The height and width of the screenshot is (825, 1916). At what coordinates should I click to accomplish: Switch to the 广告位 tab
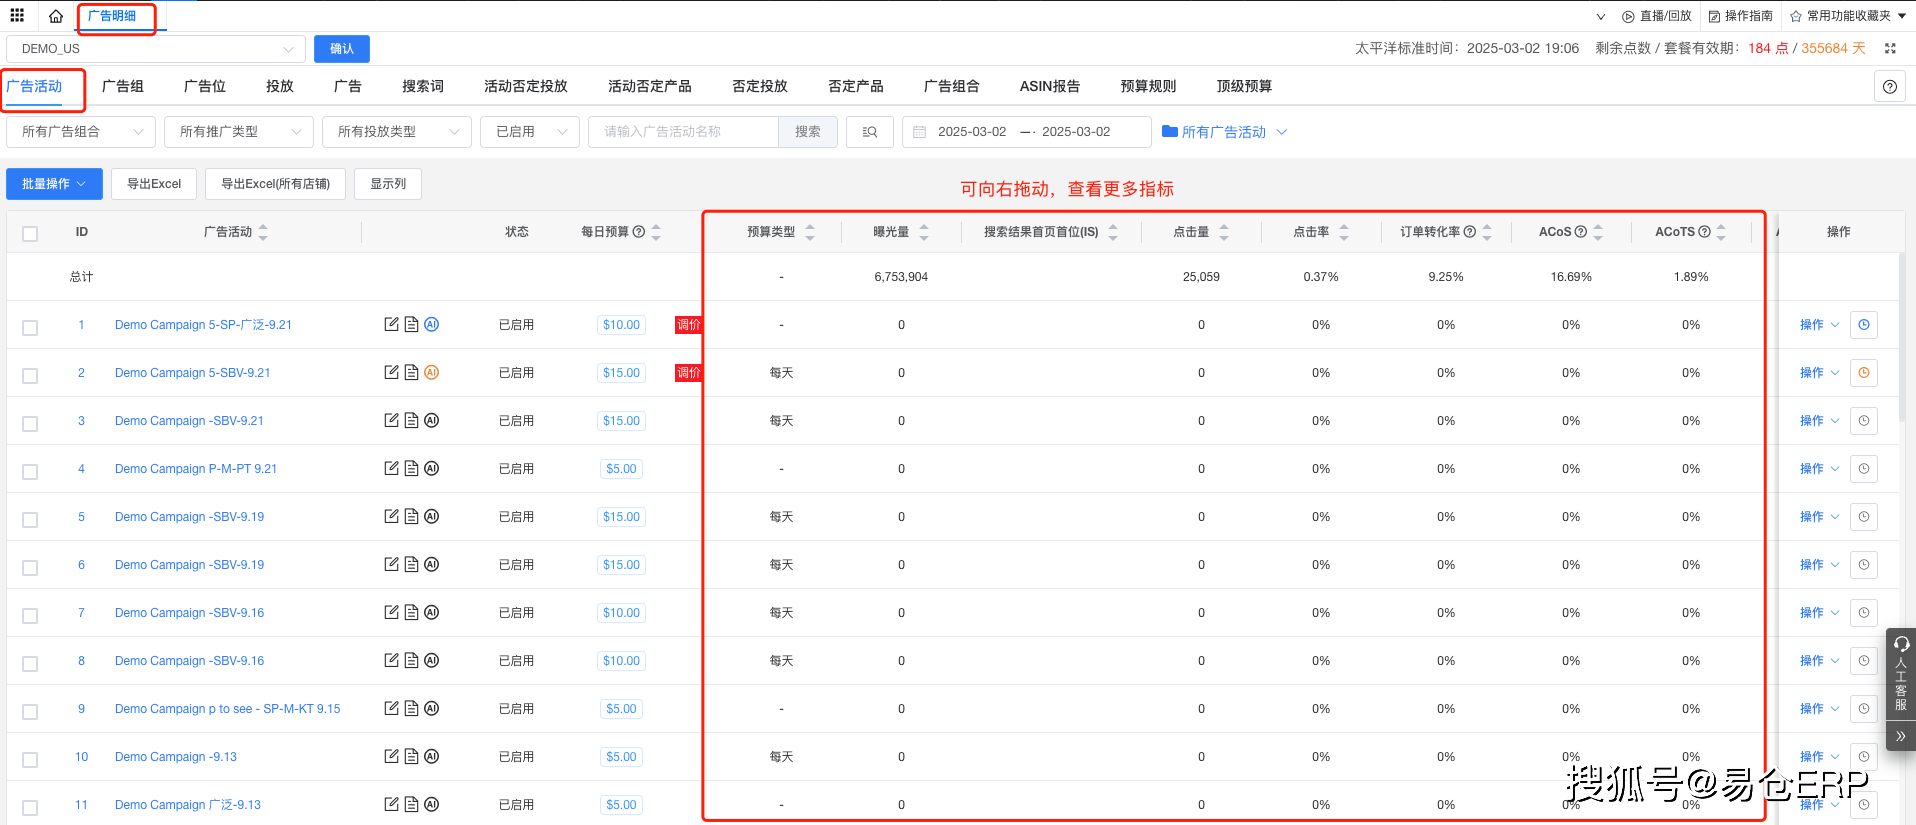(205, 87)
